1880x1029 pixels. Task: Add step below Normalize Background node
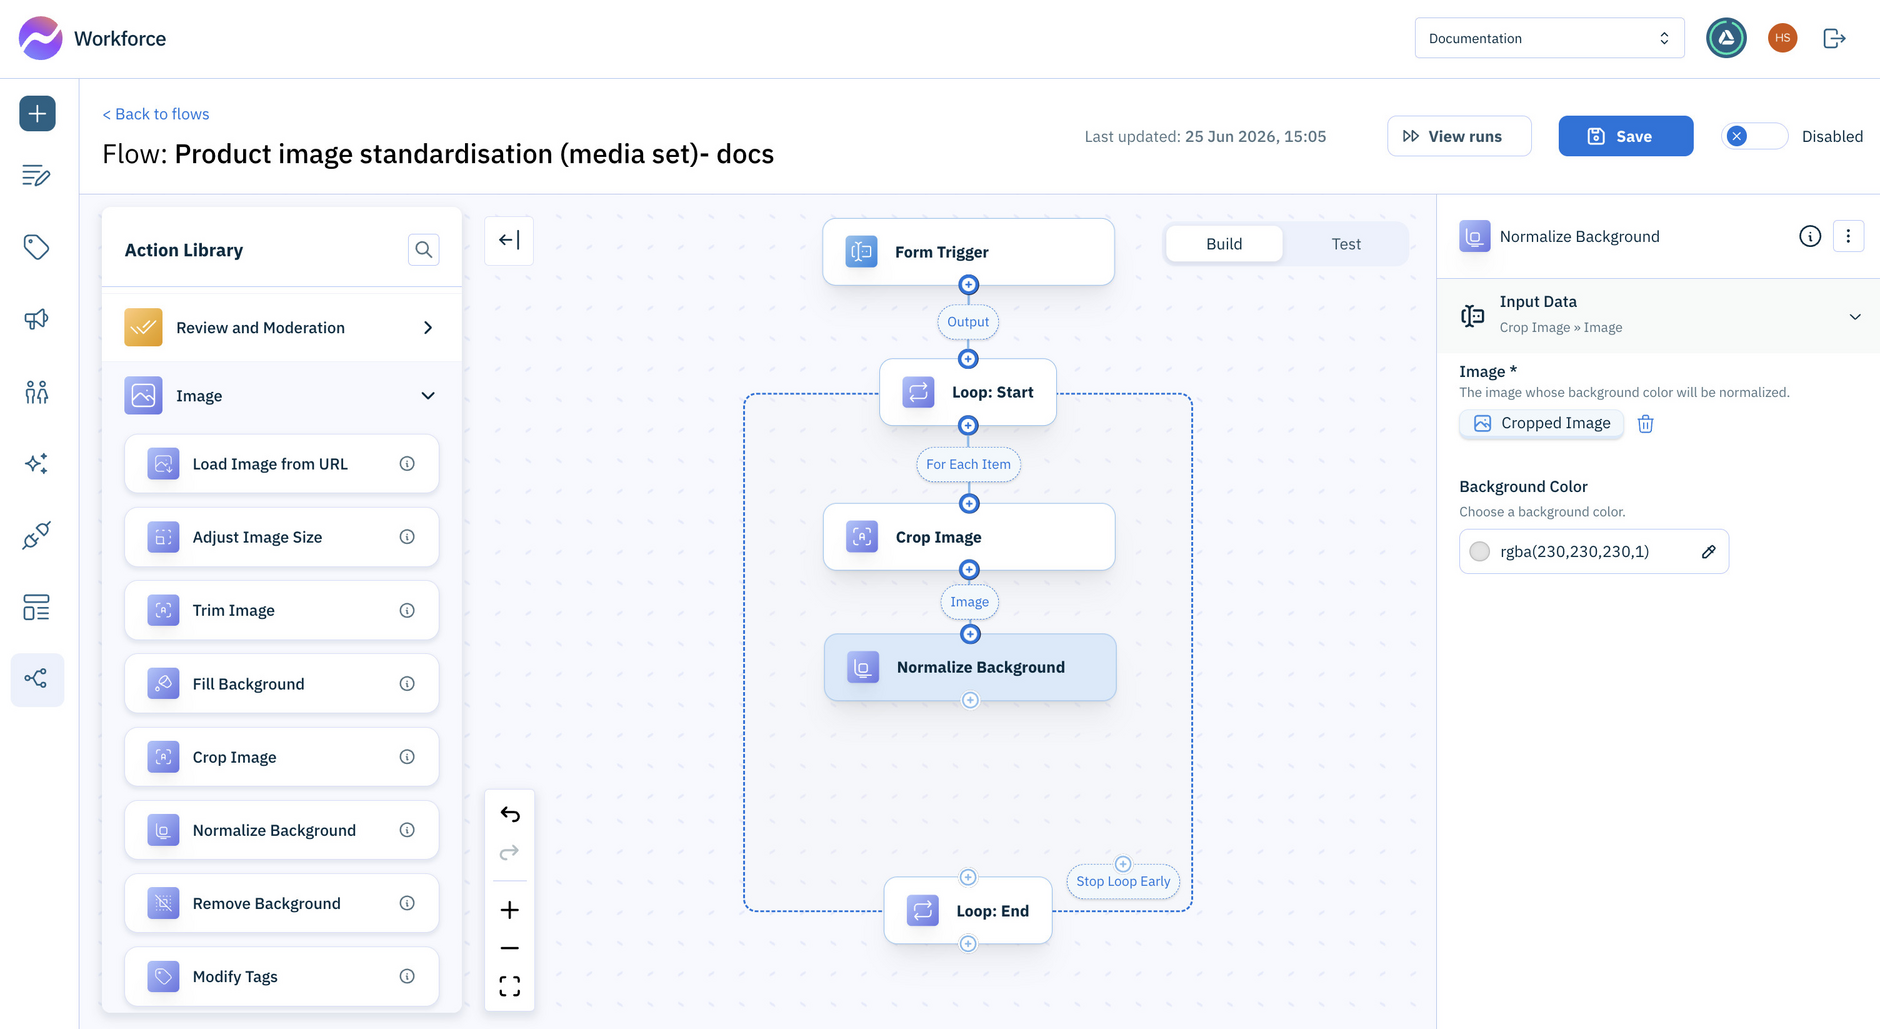tap(970, 700)
